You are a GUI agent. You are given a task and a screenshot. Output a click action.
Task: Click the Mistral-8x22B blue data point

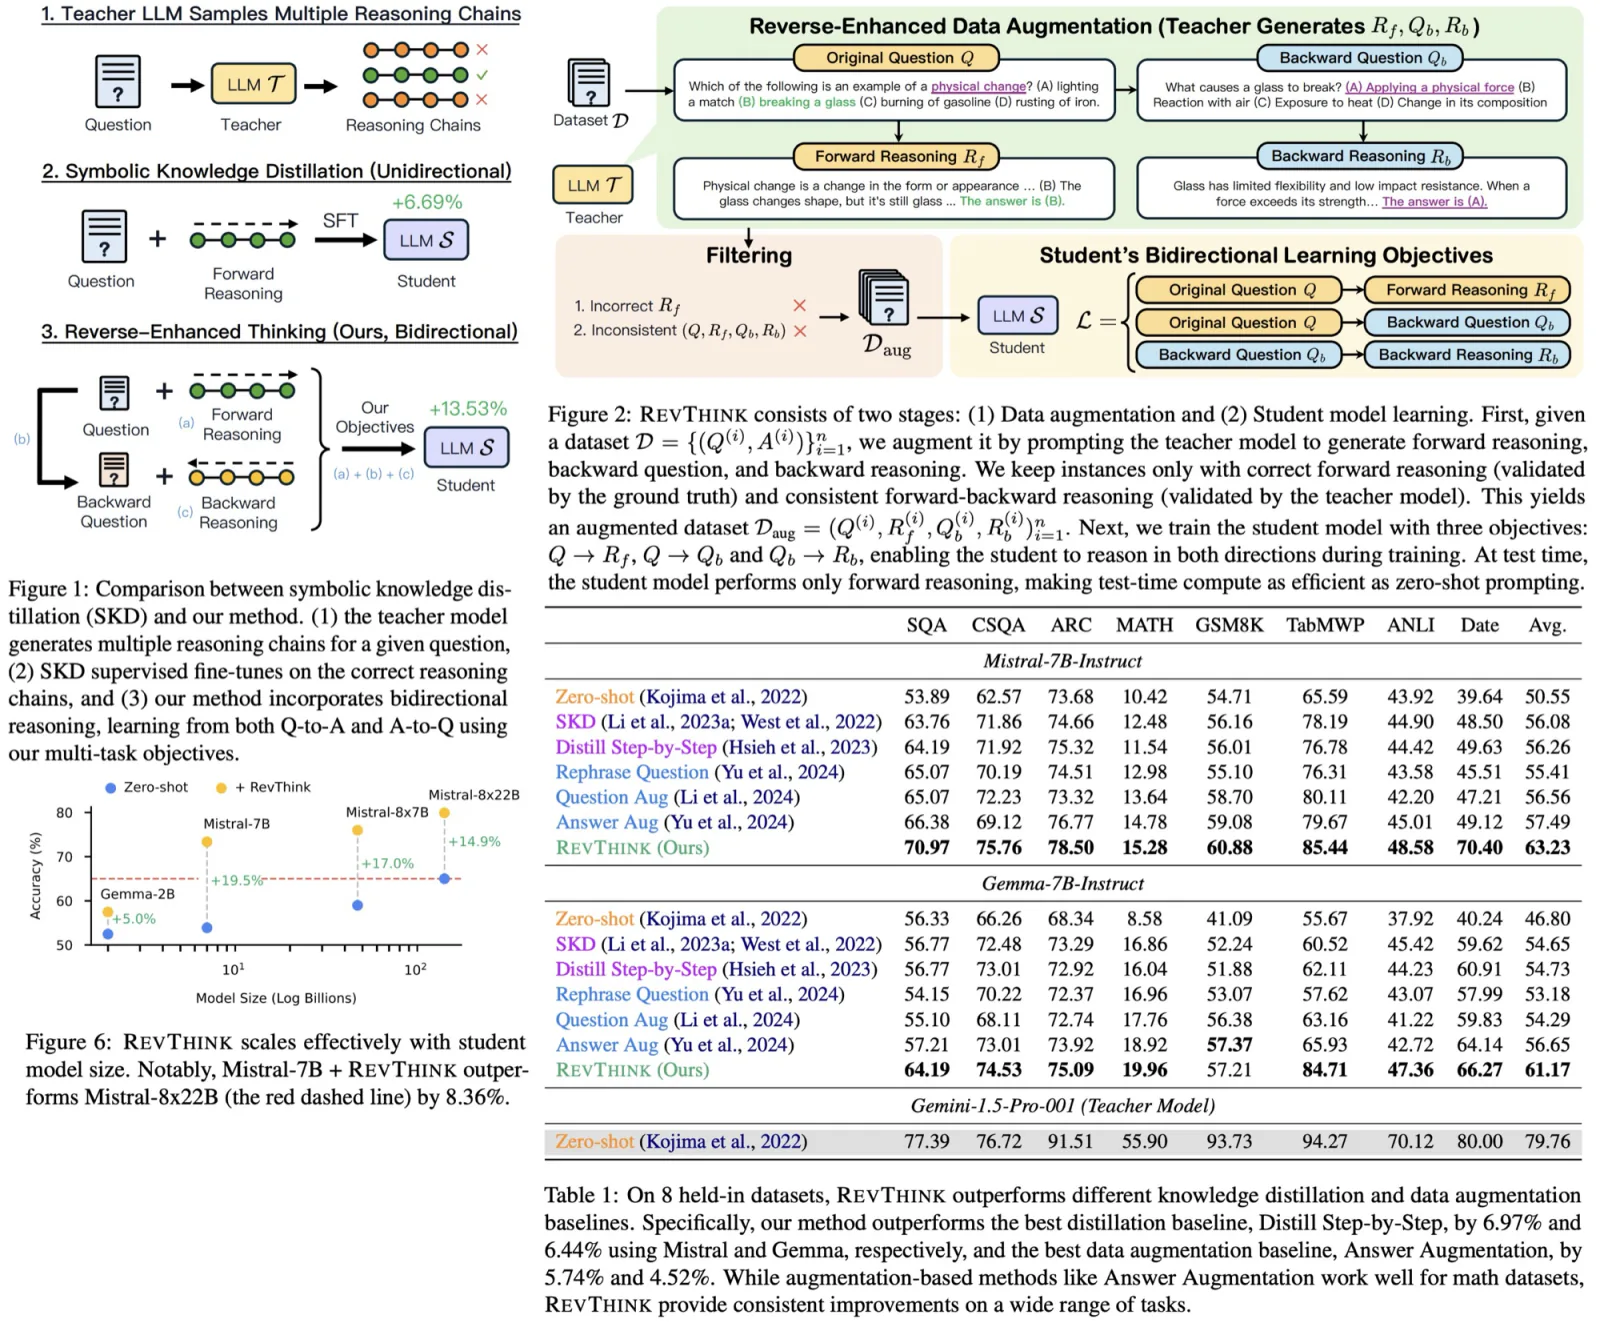pyautogui.click(x=444, y=878)
